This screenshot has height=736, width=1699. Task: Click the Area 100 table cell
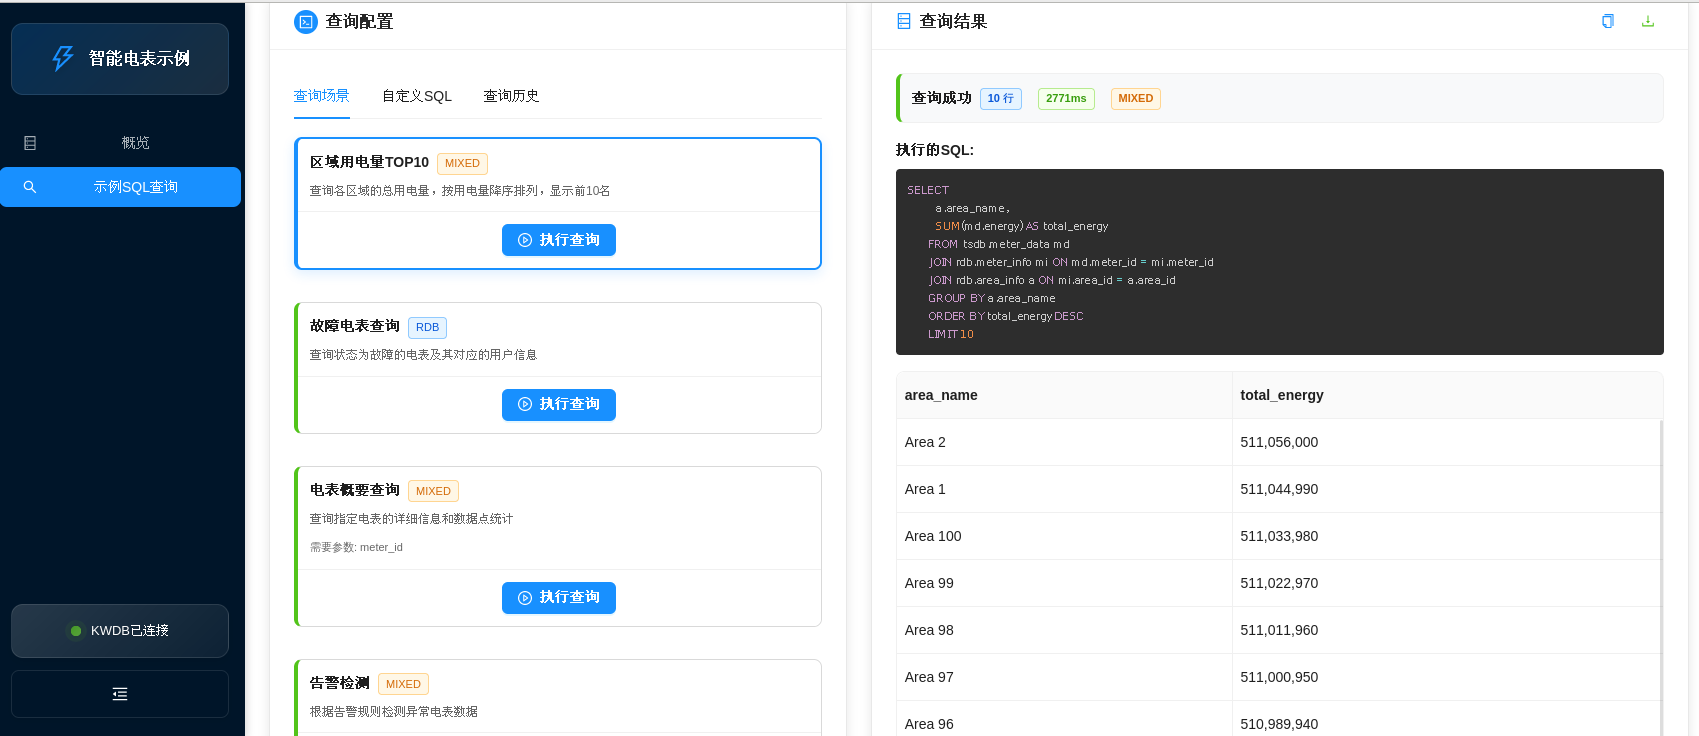[x=1064, y=536]
